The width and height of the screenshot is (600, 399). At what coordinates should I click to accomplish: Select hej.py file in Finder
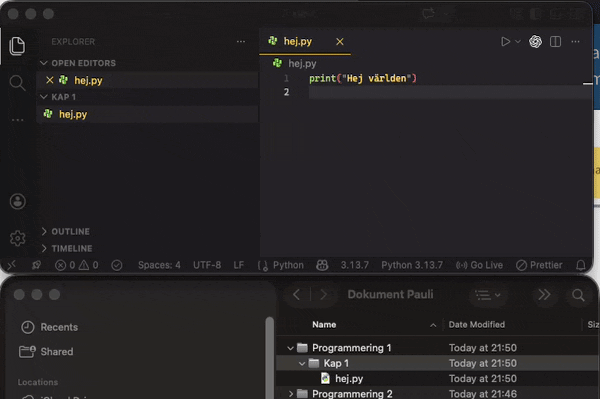[x=438, y=379]
